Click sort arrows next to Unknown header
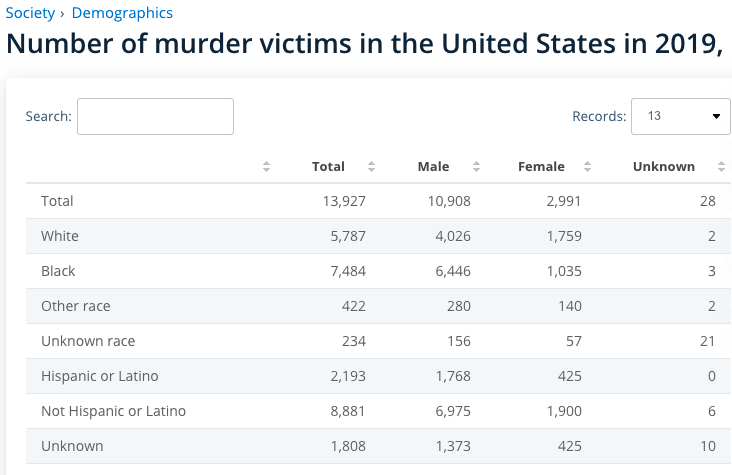This screenshot has height=475, width=732. point(721,167)
